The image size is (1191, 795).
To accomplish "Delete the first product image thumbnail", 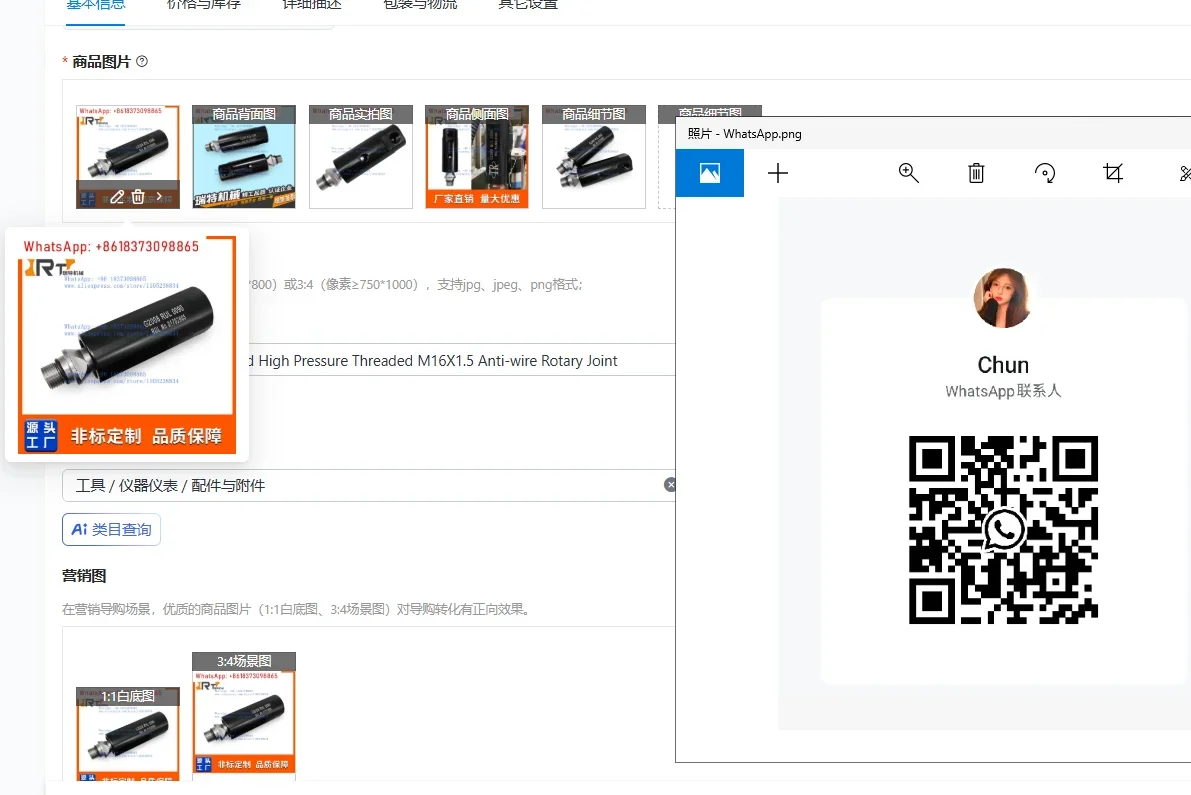I will [137, 197].
